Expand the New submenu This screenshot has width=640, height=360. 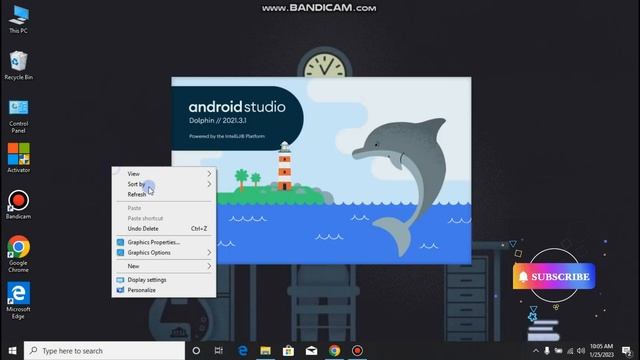[x=164, y=266]
